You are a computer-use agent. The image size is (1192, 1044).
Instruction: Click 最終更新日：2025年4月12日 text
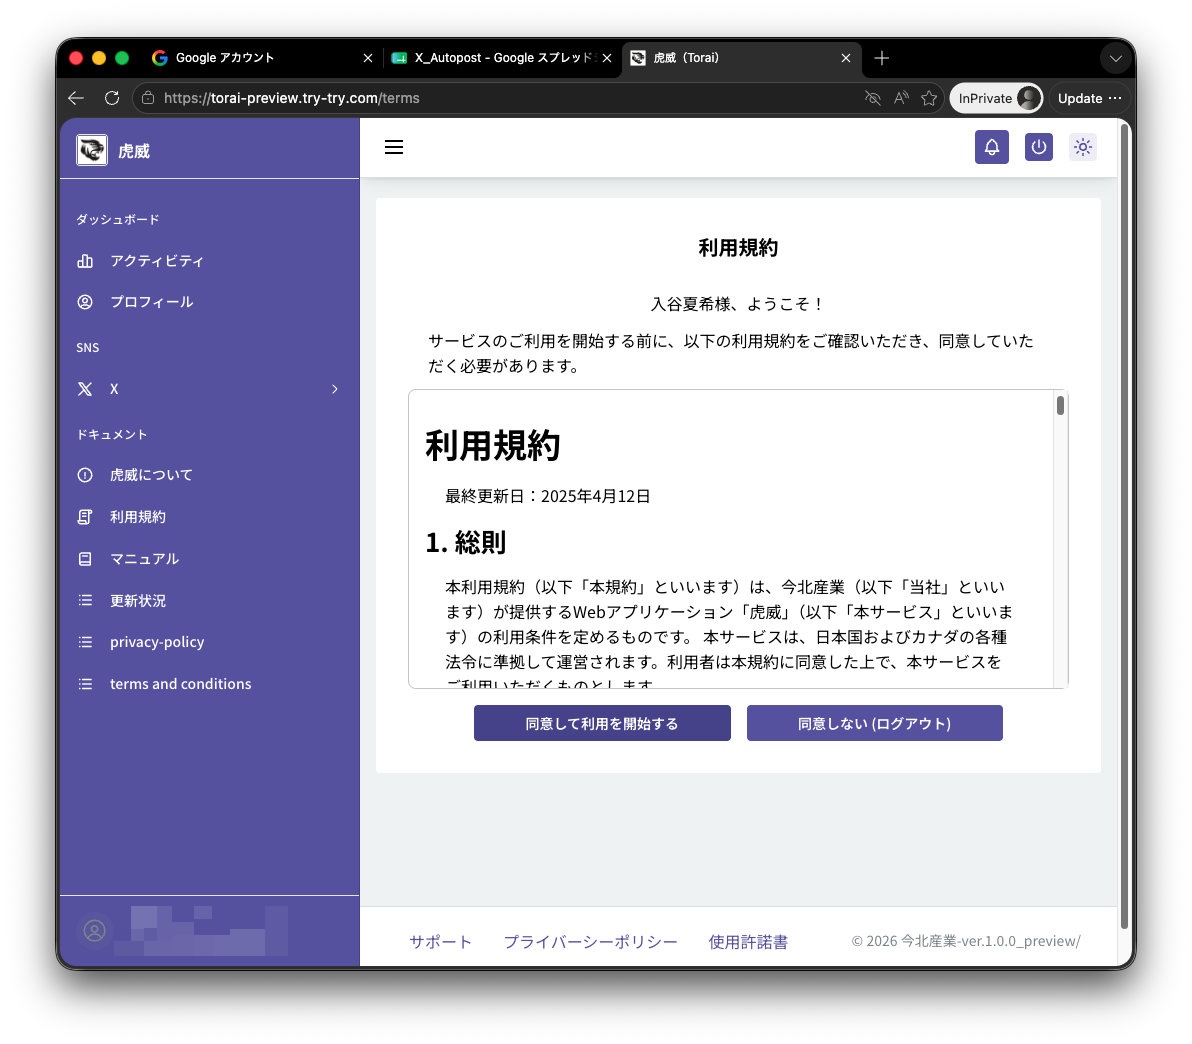point(547,496)
